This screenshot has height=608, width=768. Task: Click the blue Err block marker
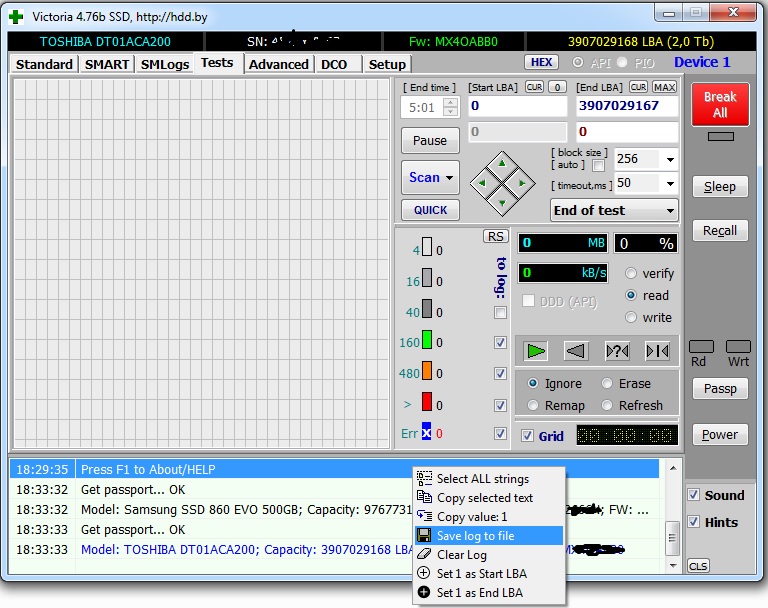[427, 431]
